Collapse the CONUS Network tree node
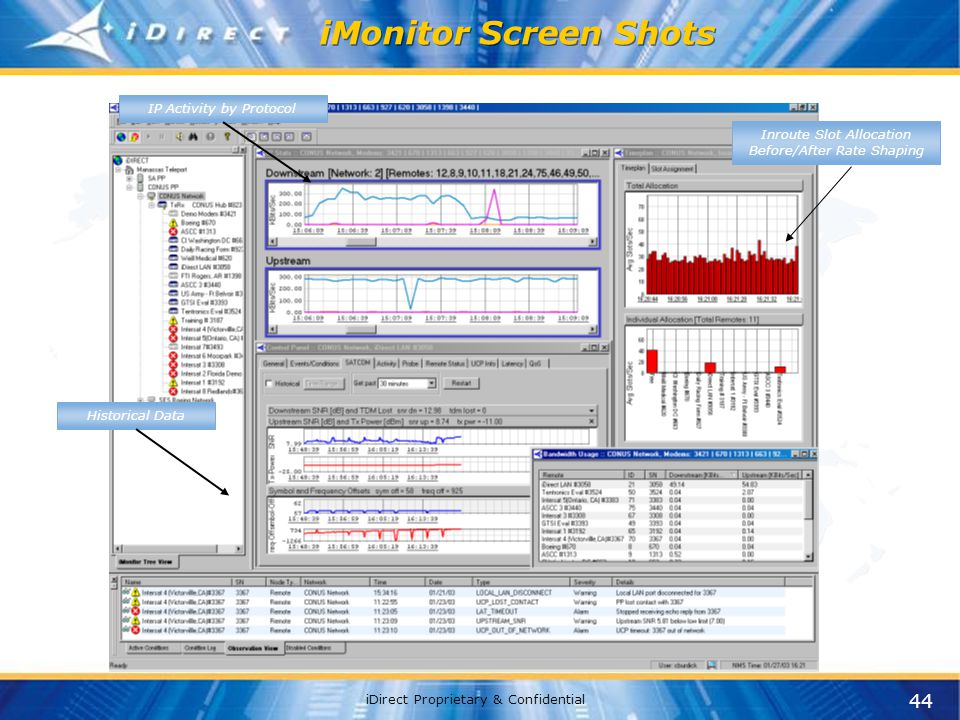 pos(141,196)
